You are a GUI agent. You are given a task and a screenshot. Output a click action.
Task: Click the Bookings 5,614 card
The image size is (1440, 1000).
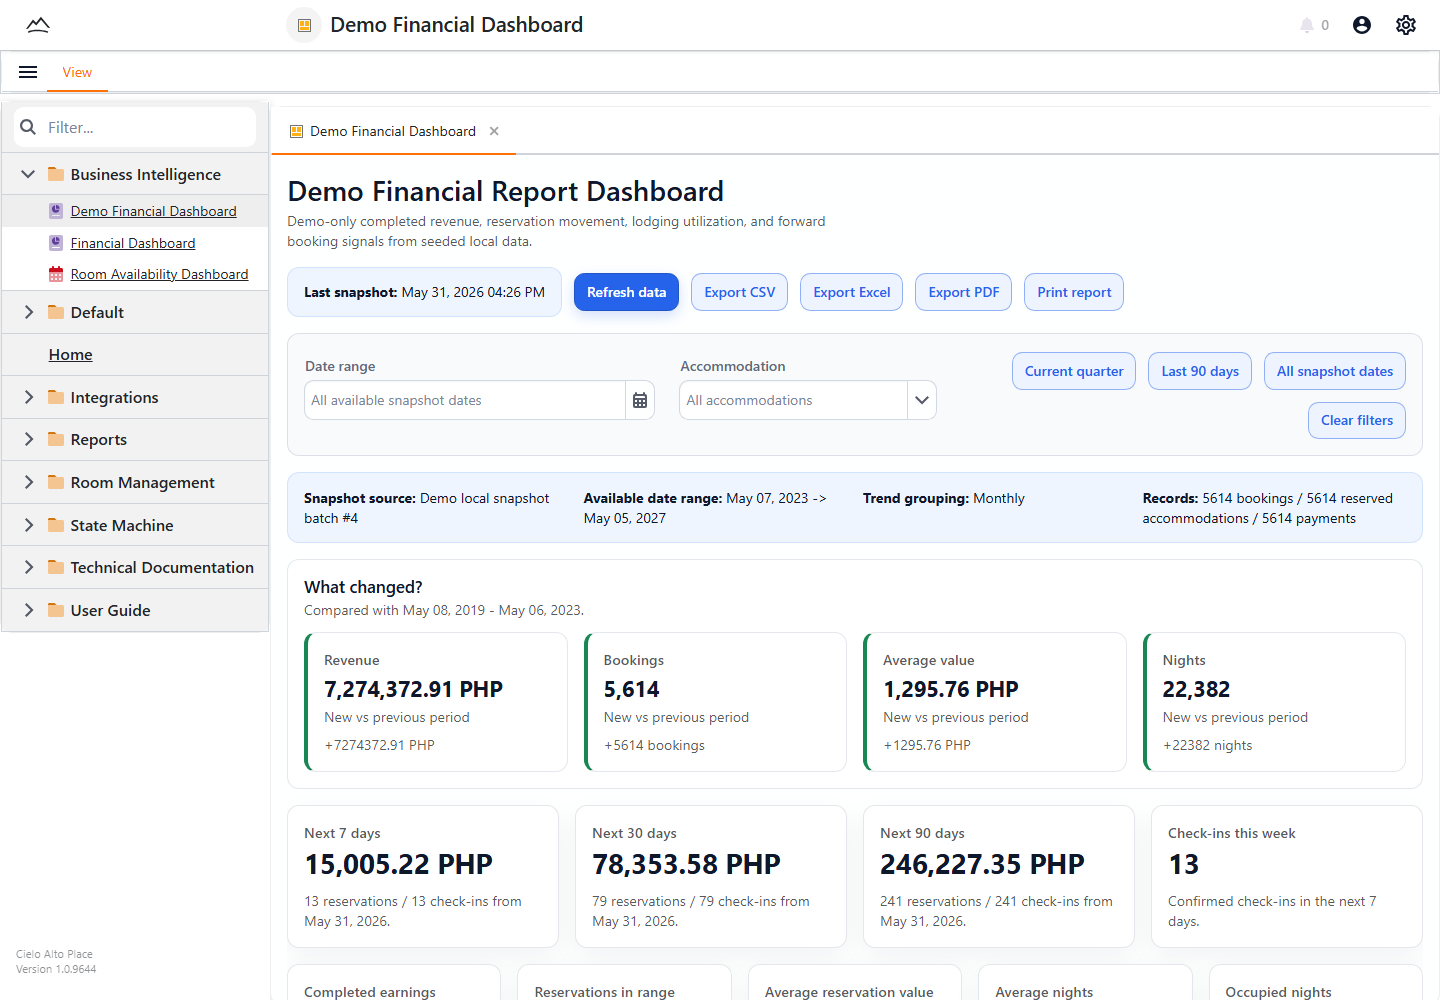pyautogui.click(x=715, y=702)
